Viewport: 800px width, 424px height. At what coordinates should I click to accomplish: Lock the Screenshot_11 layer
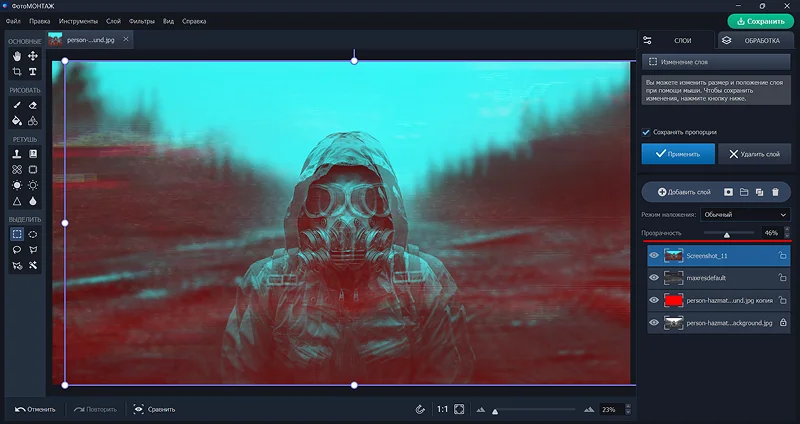click(x=782, y=256)
